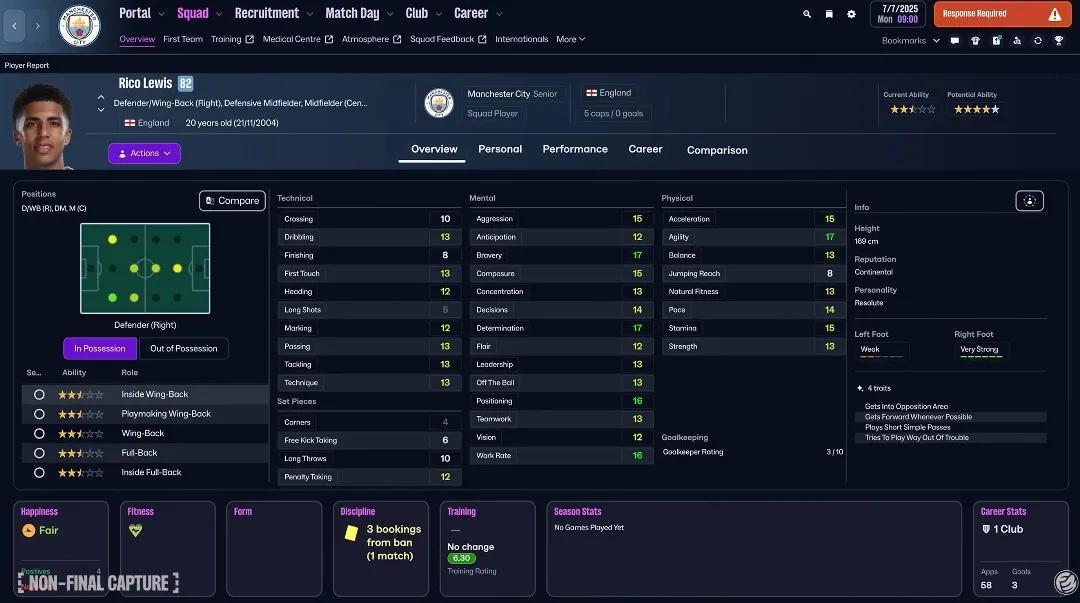Select the Inside Wing-Back role radio
The height and width of the screenshot is (603, 1080).
pos(40,394)
